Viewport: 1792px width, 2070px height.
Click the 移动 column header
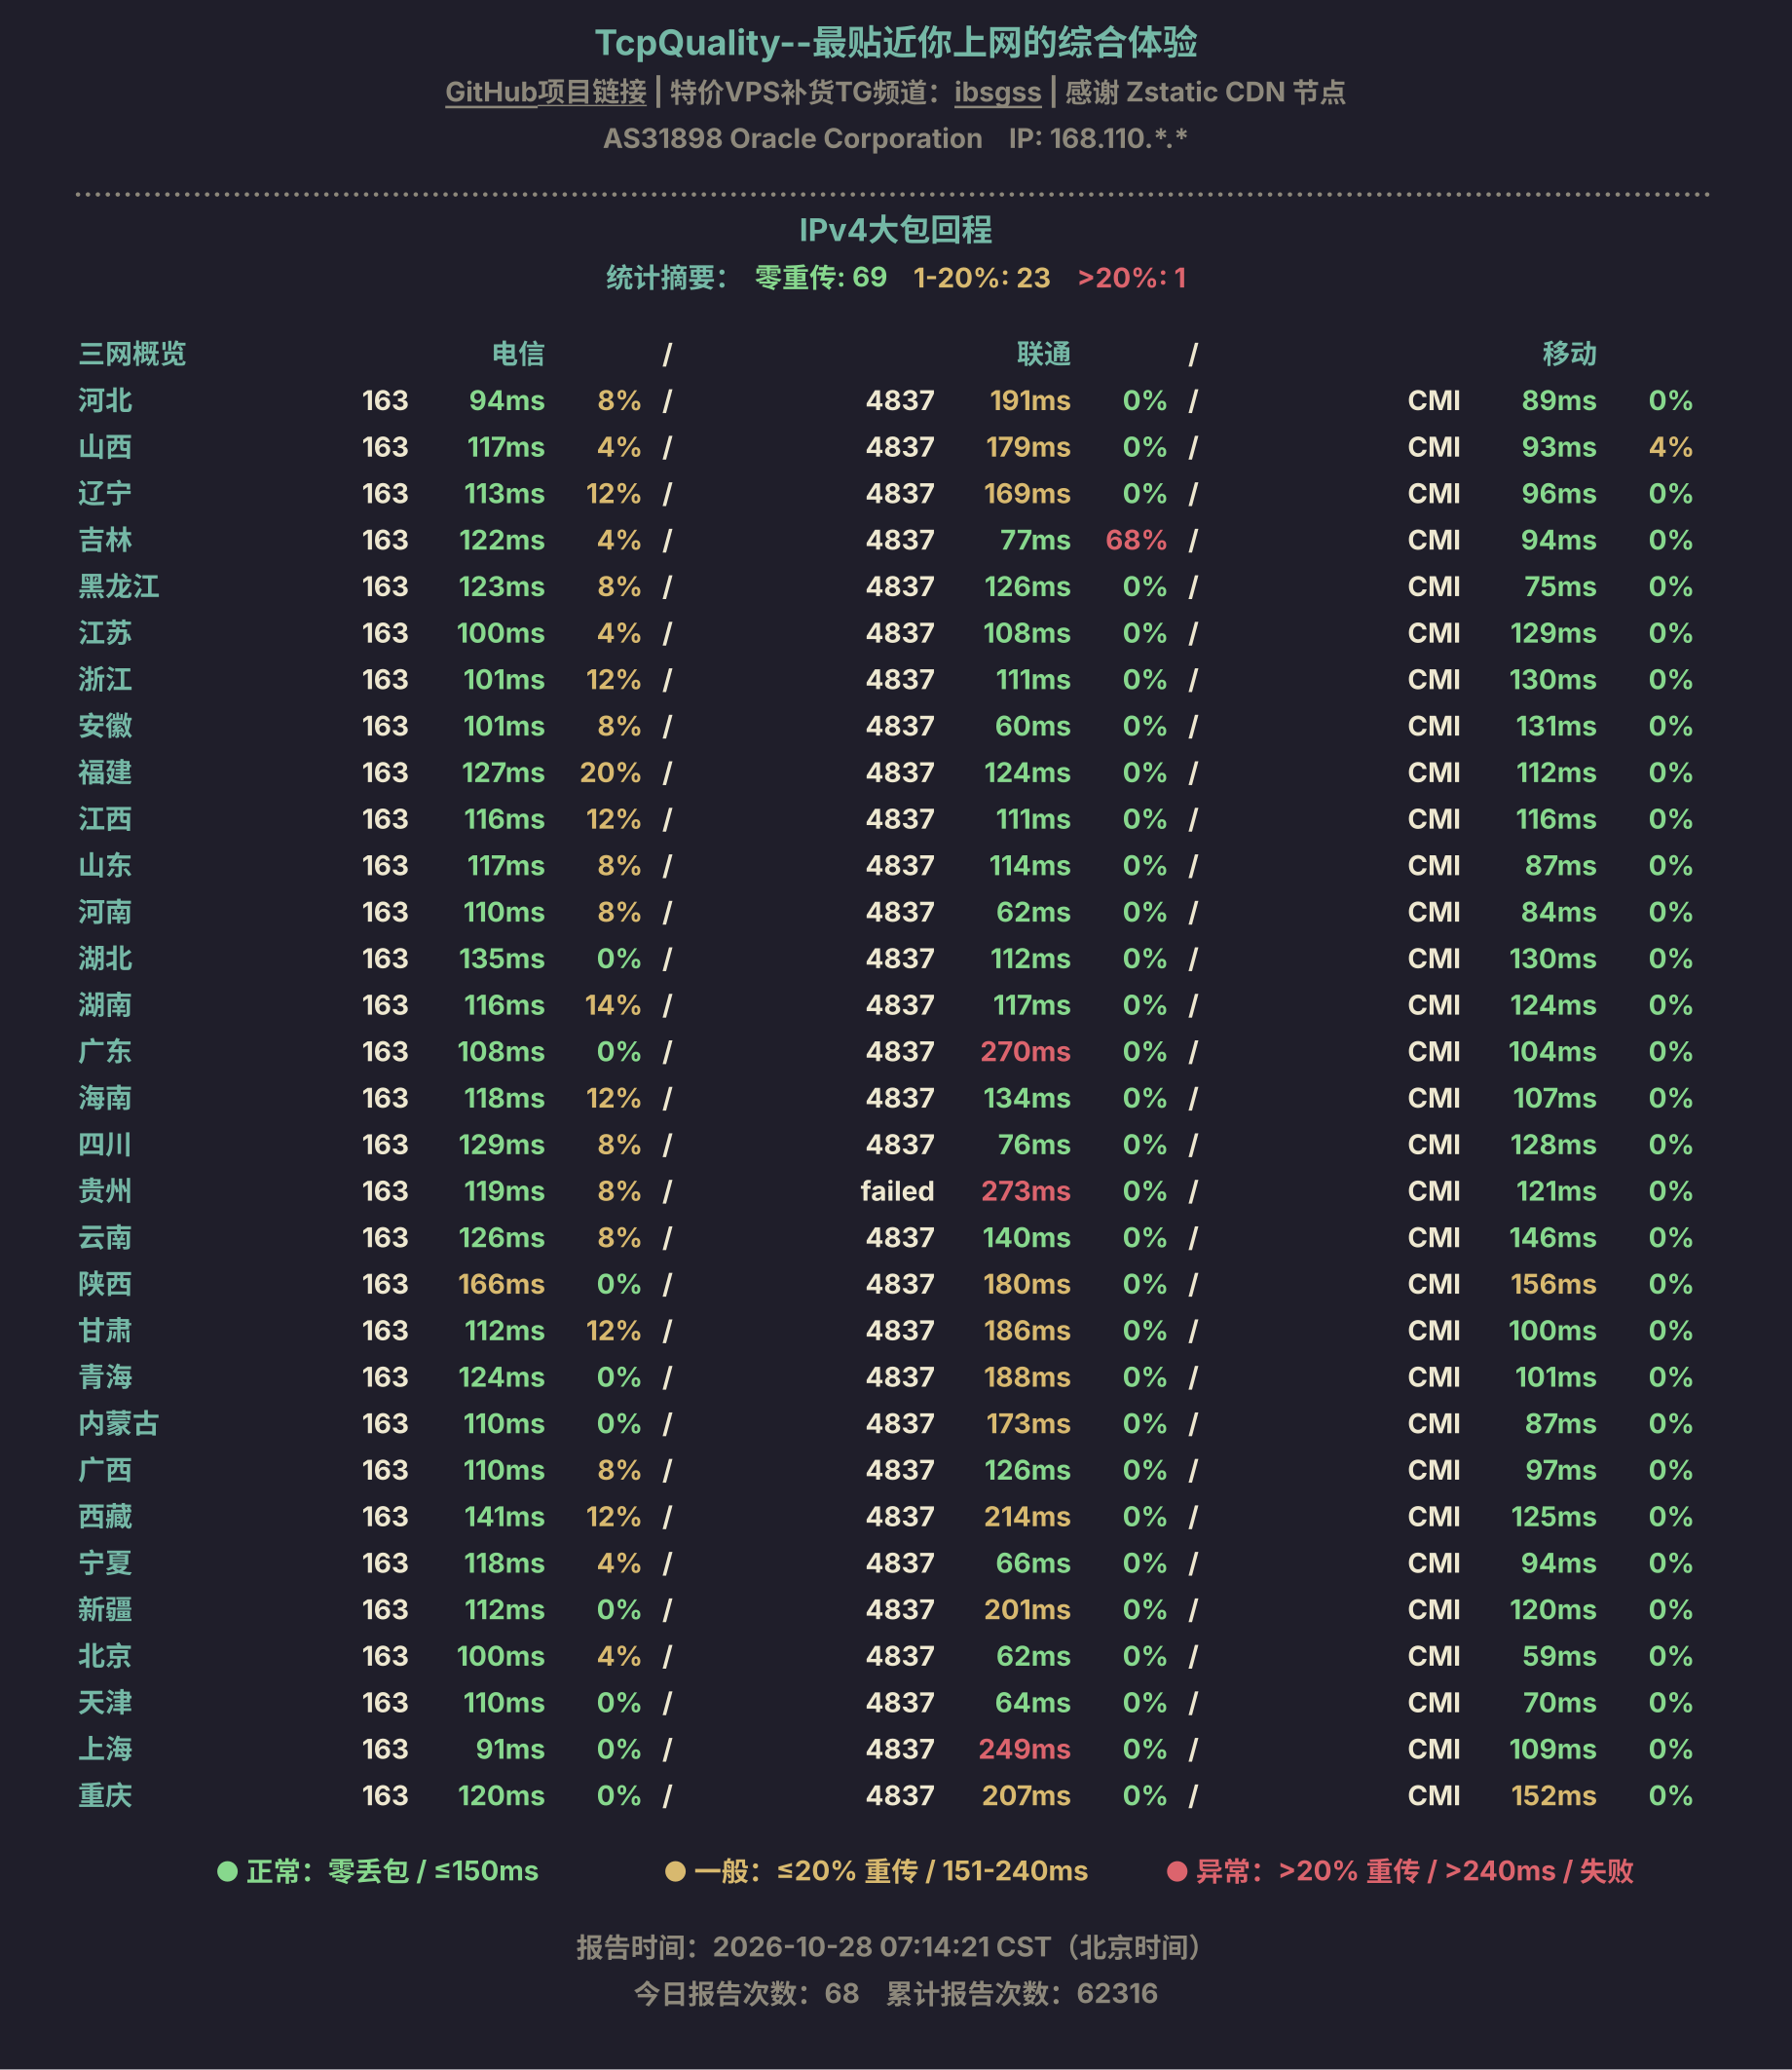coord(1569,354)
